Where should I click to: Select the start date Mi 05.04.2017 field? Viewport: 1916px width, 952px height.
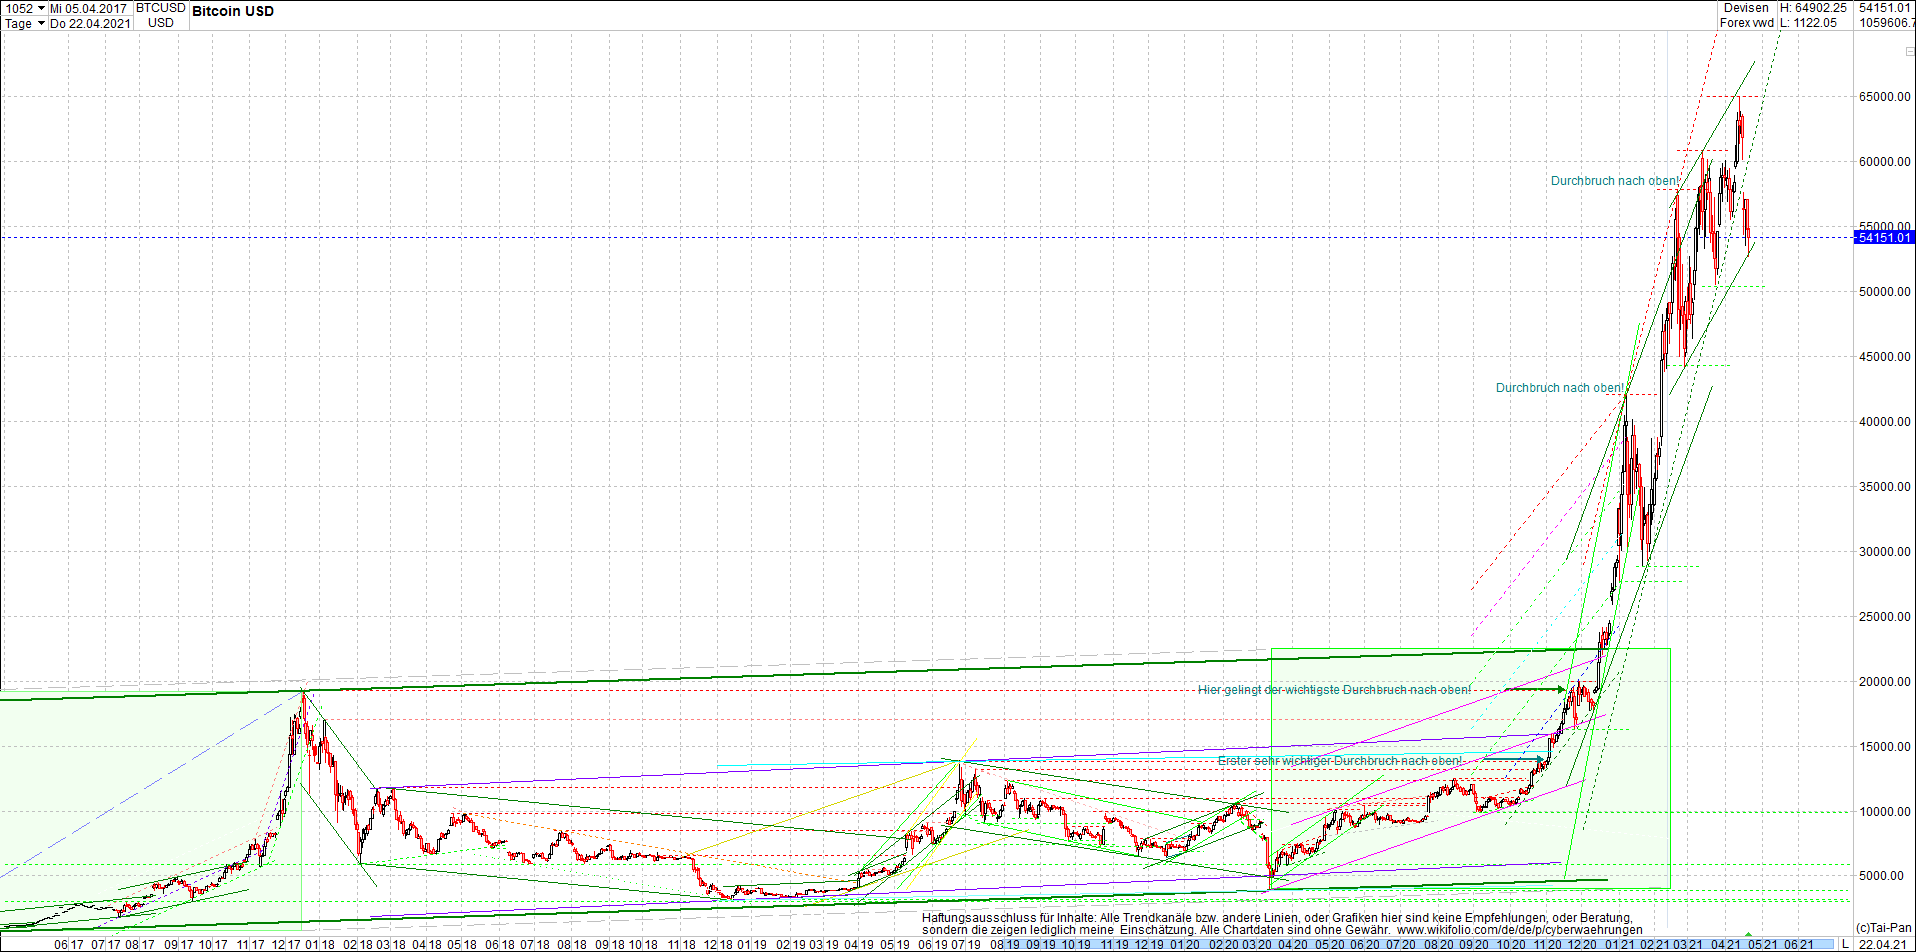[x=89, y=8]
